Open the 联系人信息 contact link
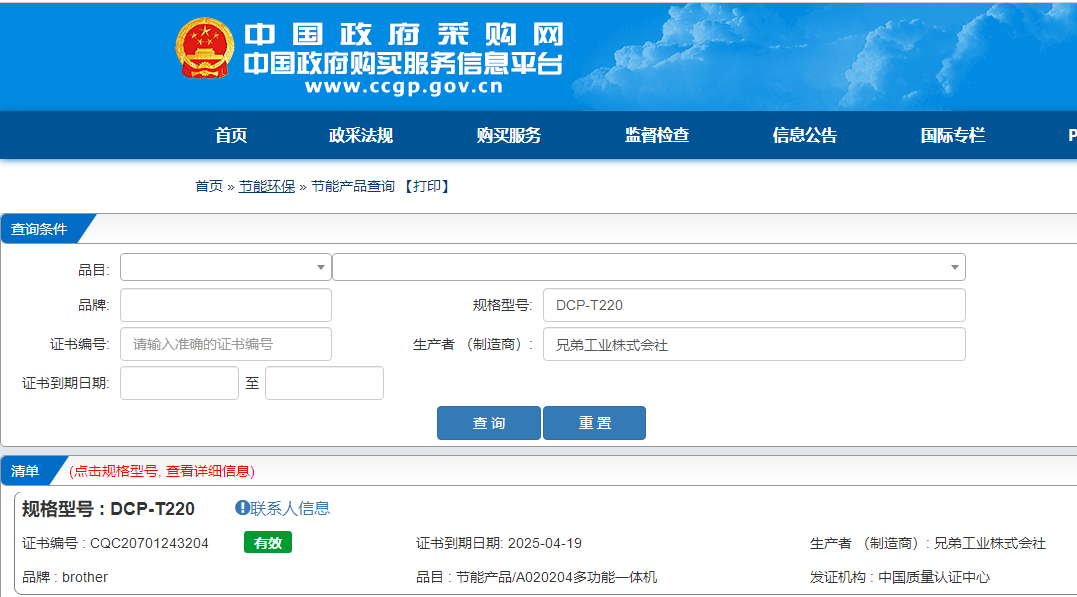This screenshot has width=1077, height=597. coord(290,508)
